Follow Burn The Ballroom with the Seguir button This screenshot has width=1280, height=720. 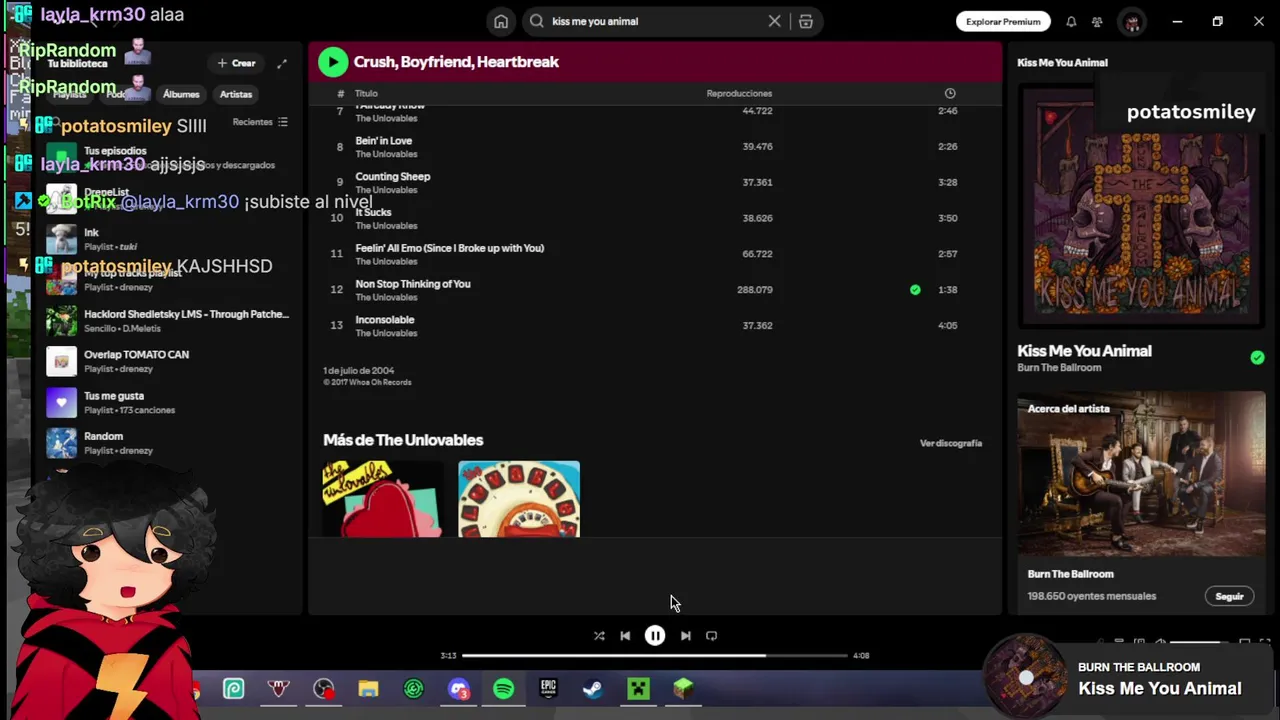(1229, 597)
